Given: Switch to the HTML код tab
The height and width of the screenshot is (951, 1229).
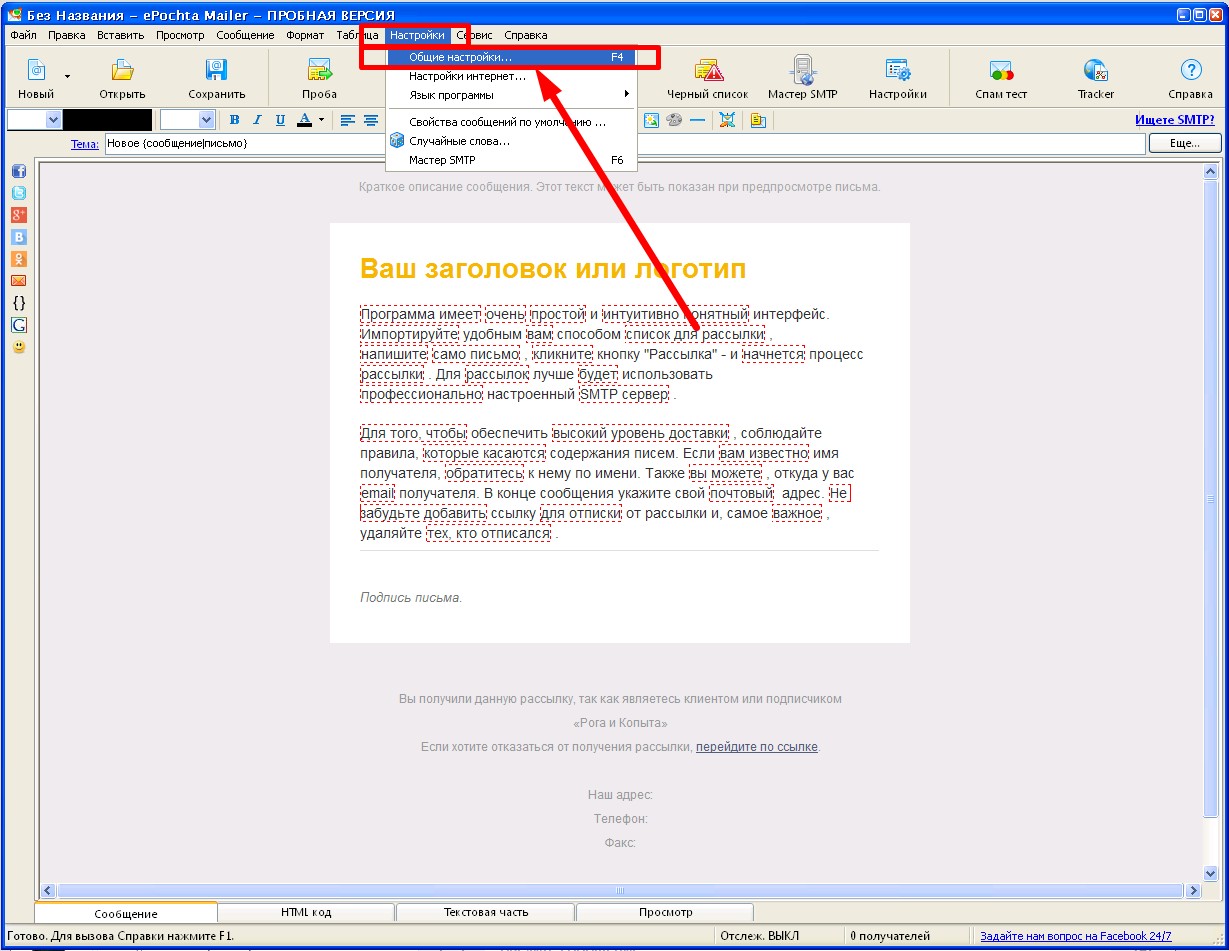Looking at the screenshot, I should pos(306,912).
